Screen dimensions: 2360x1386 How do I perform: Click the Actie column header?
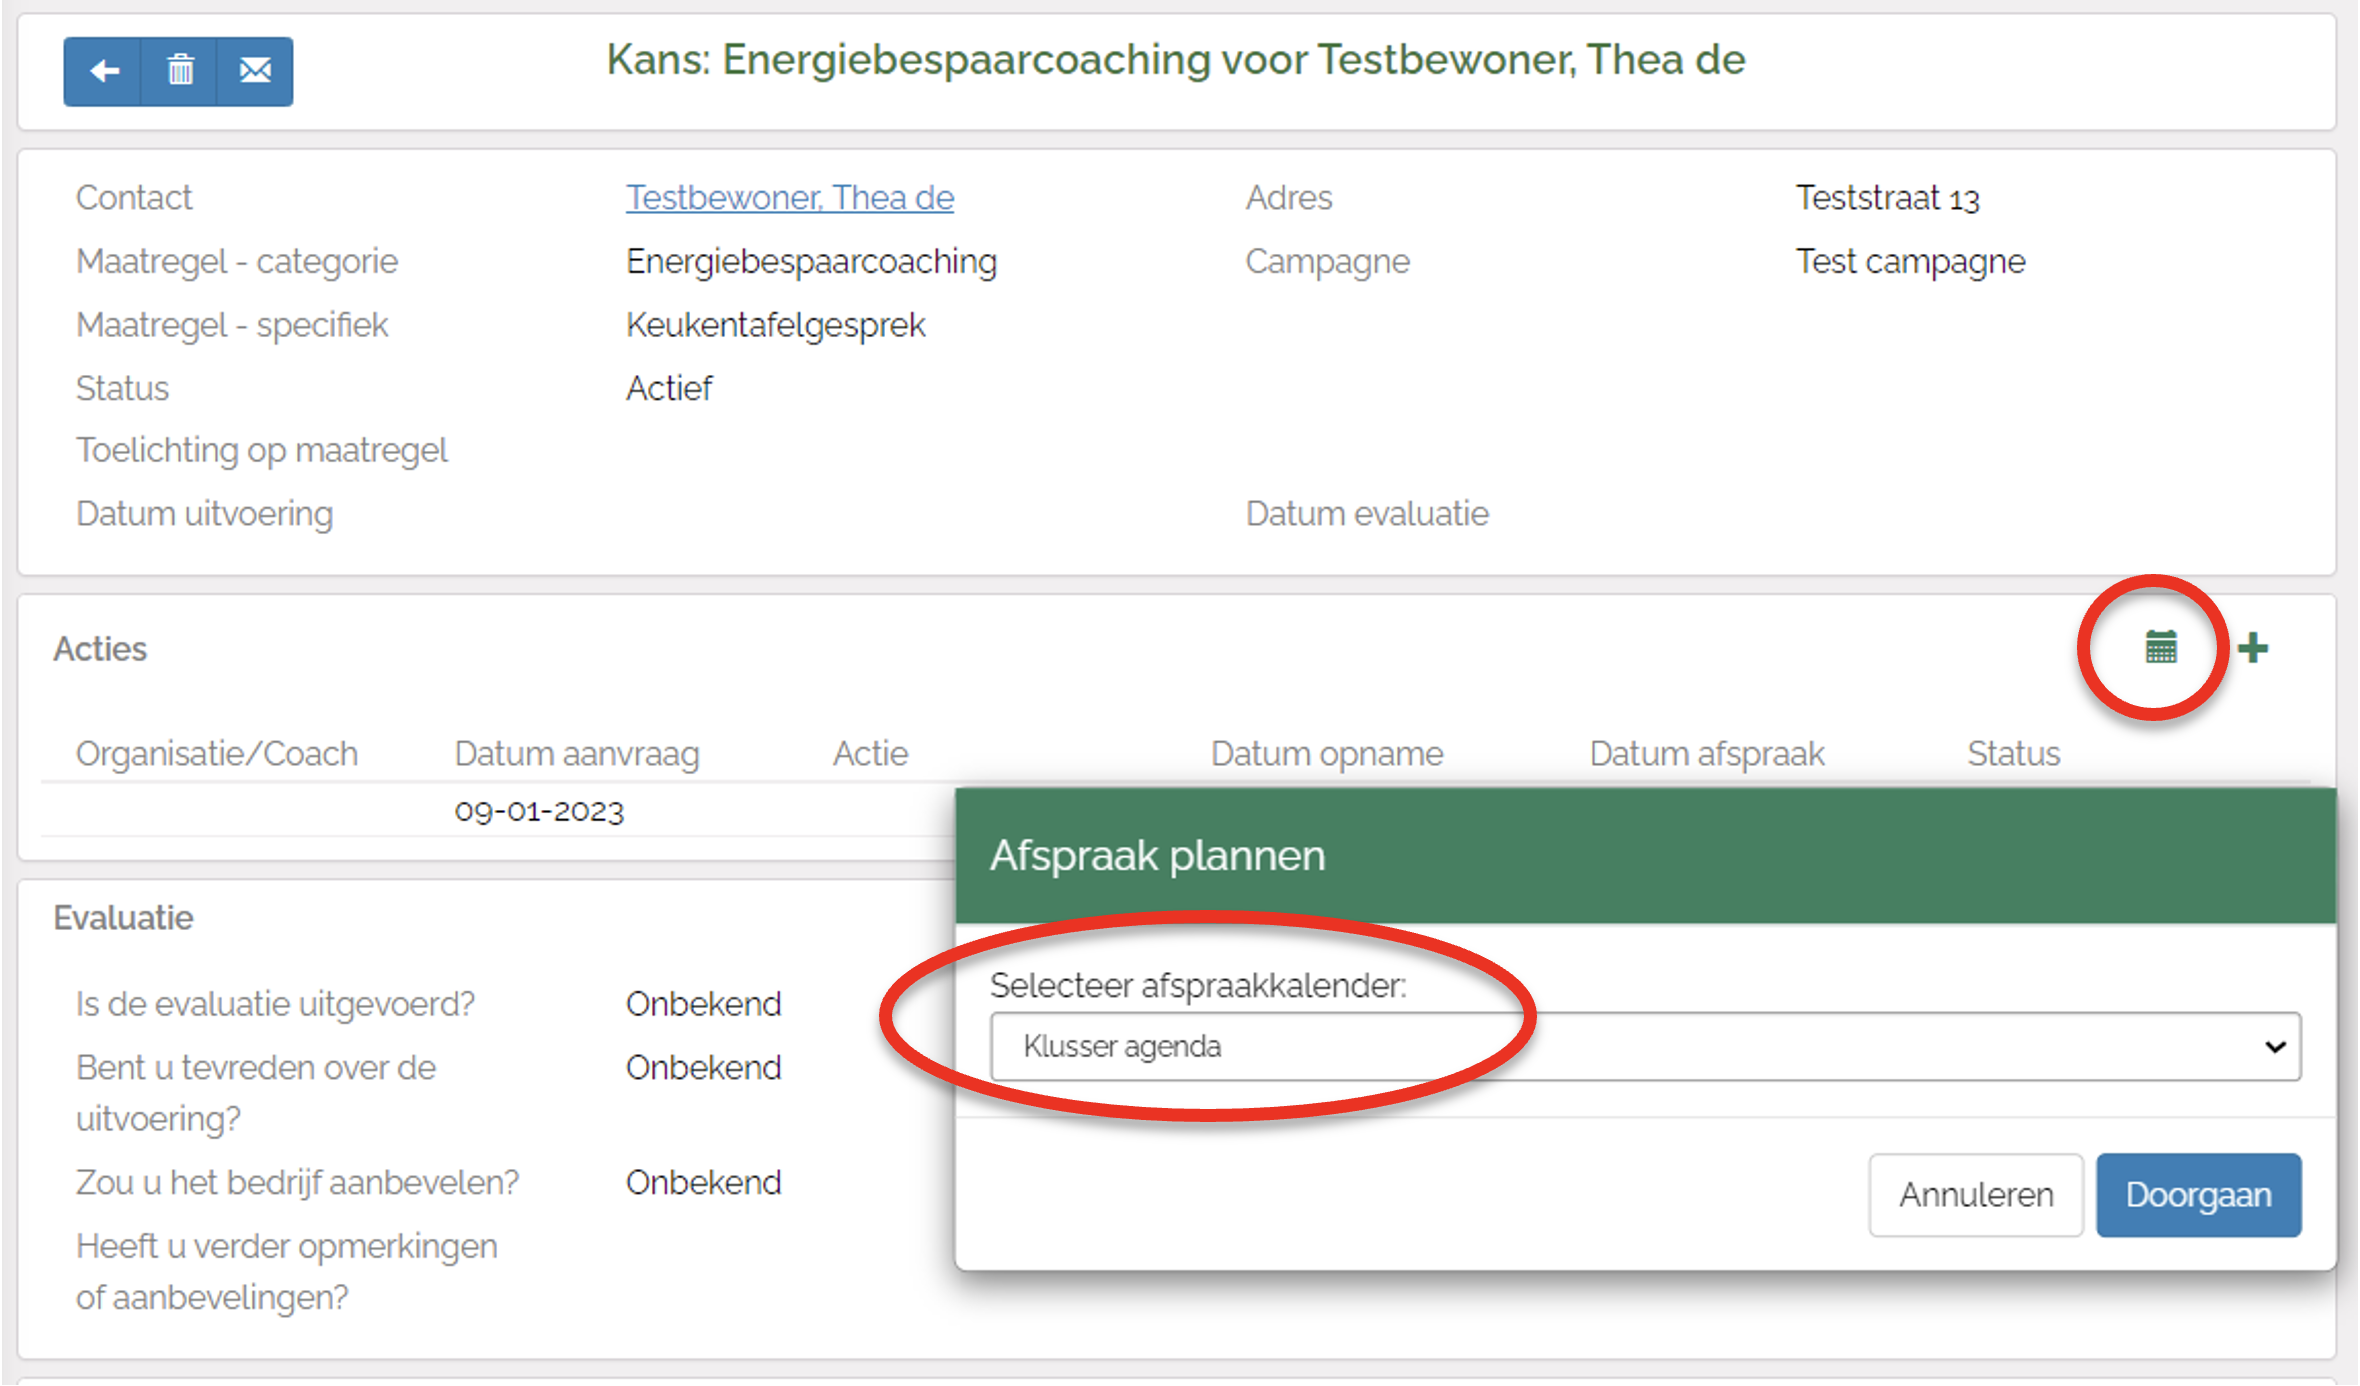tap(870, 754)
